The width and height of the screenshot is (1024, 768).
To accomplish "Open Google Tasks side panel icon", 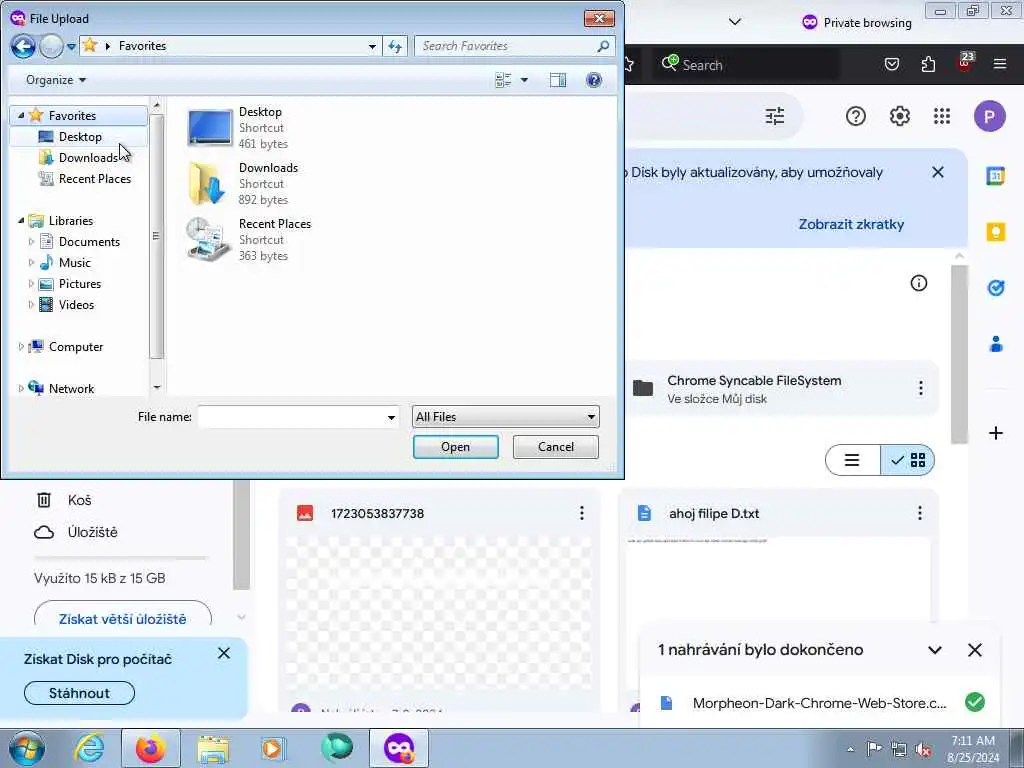I will (995, 288).
